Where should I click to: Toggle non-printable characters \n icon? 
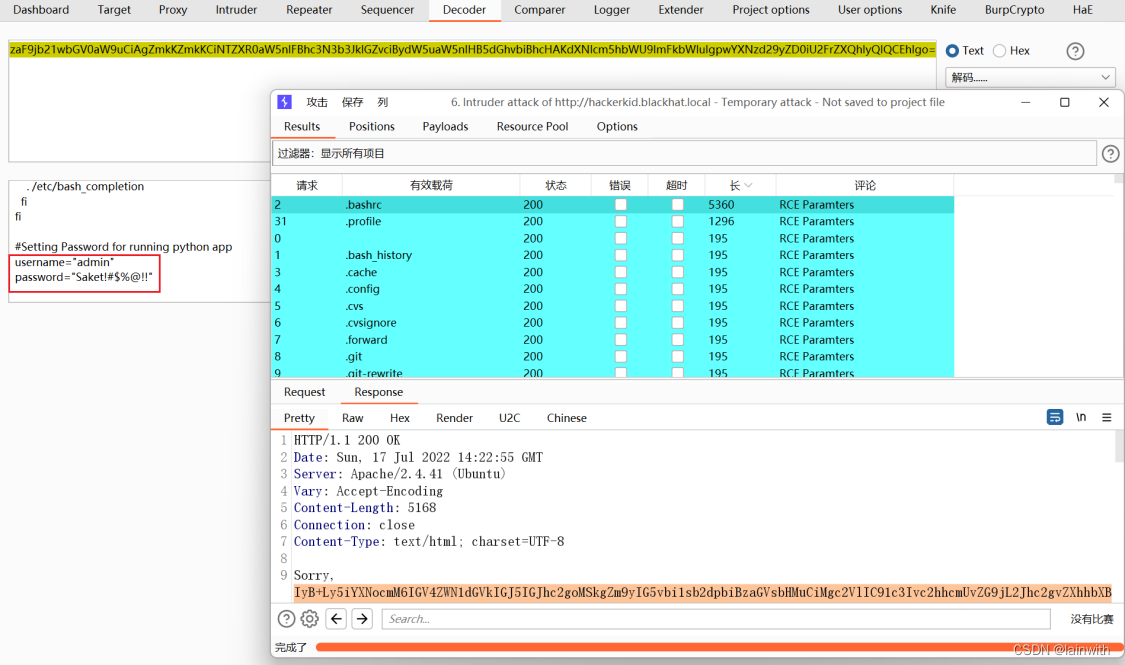[x=1081, y=417]
